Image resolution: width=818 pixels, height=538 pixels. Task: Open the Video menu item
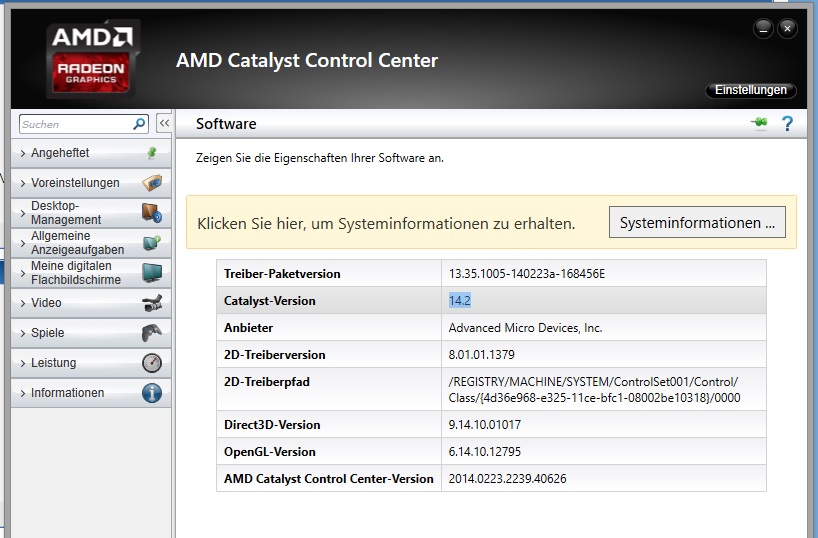coord(91,303)
